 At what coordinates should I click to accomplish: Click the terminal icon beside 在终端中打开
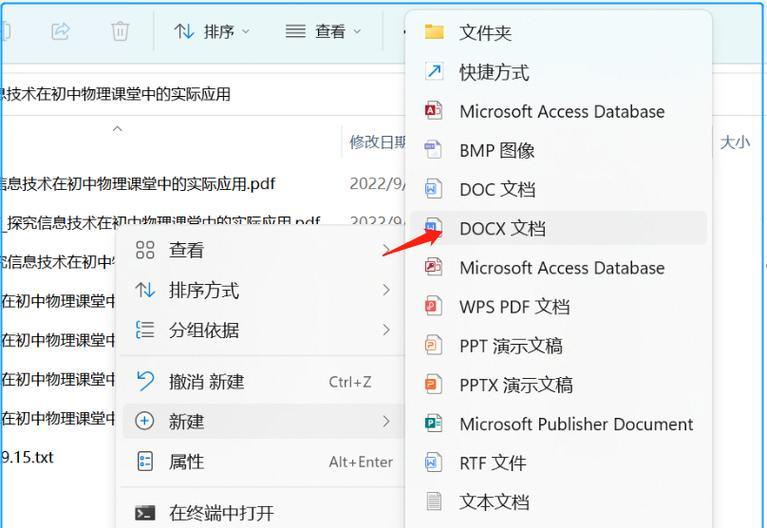click(x=145, y=513)
